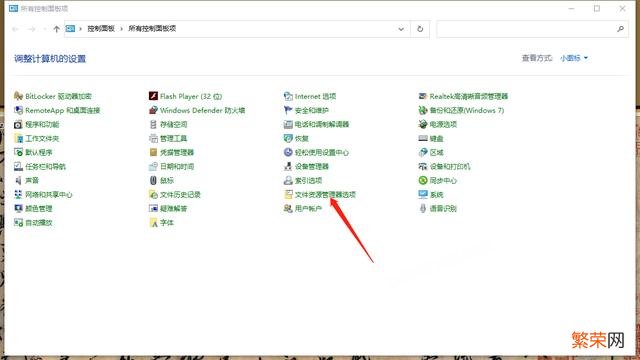Click the Back navigation arrow
Viewport: 640px width, 360px height.
click(15, 29)
